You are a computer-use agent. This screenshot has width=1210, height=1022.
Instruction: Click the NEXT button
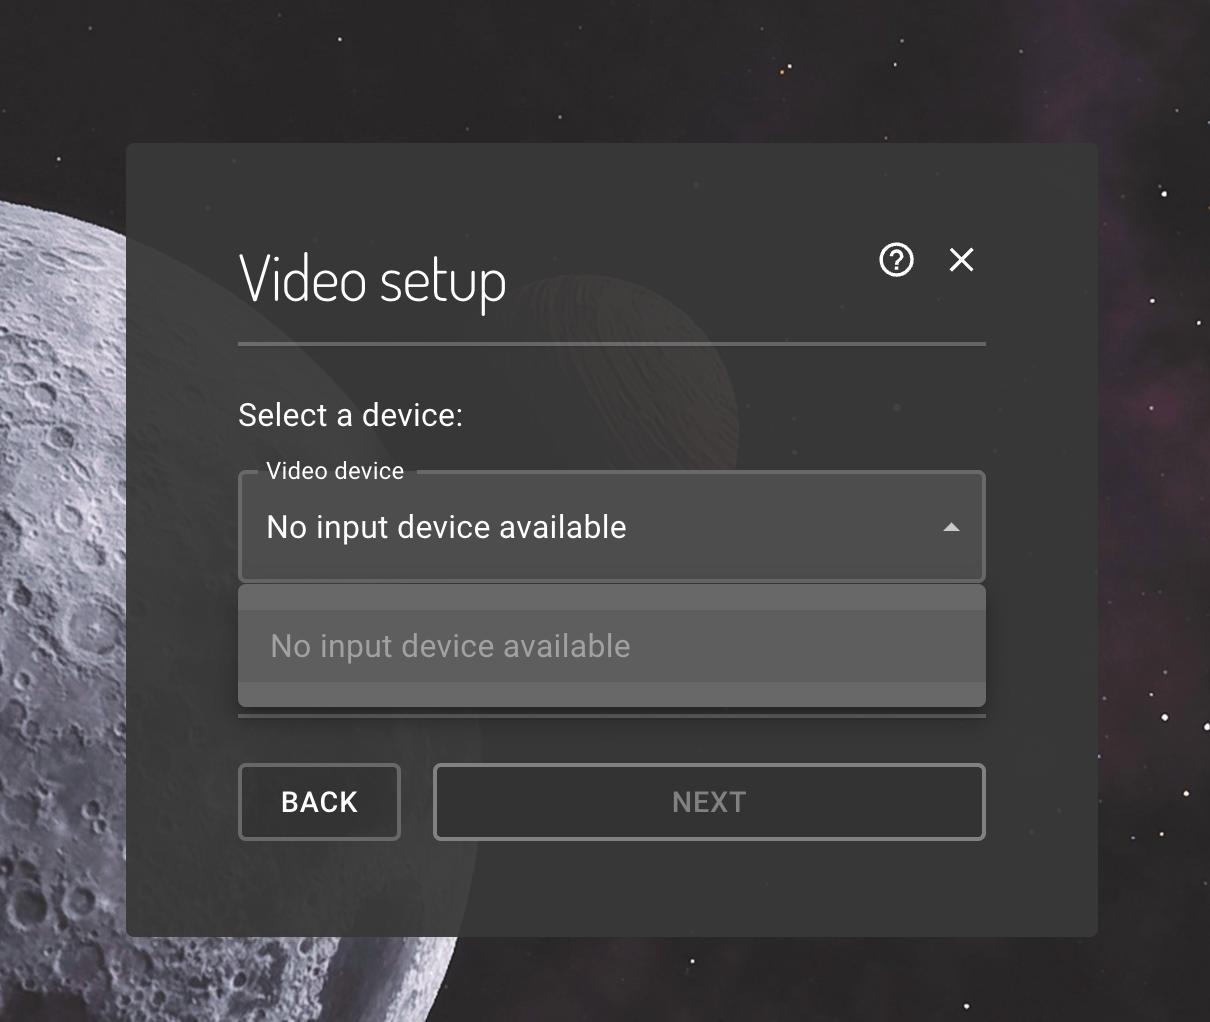click(709, 801)
